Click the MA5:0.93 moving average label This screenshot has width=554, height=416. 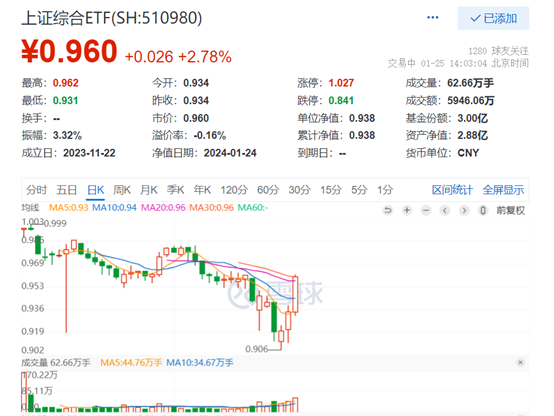[x=69, y=207]
